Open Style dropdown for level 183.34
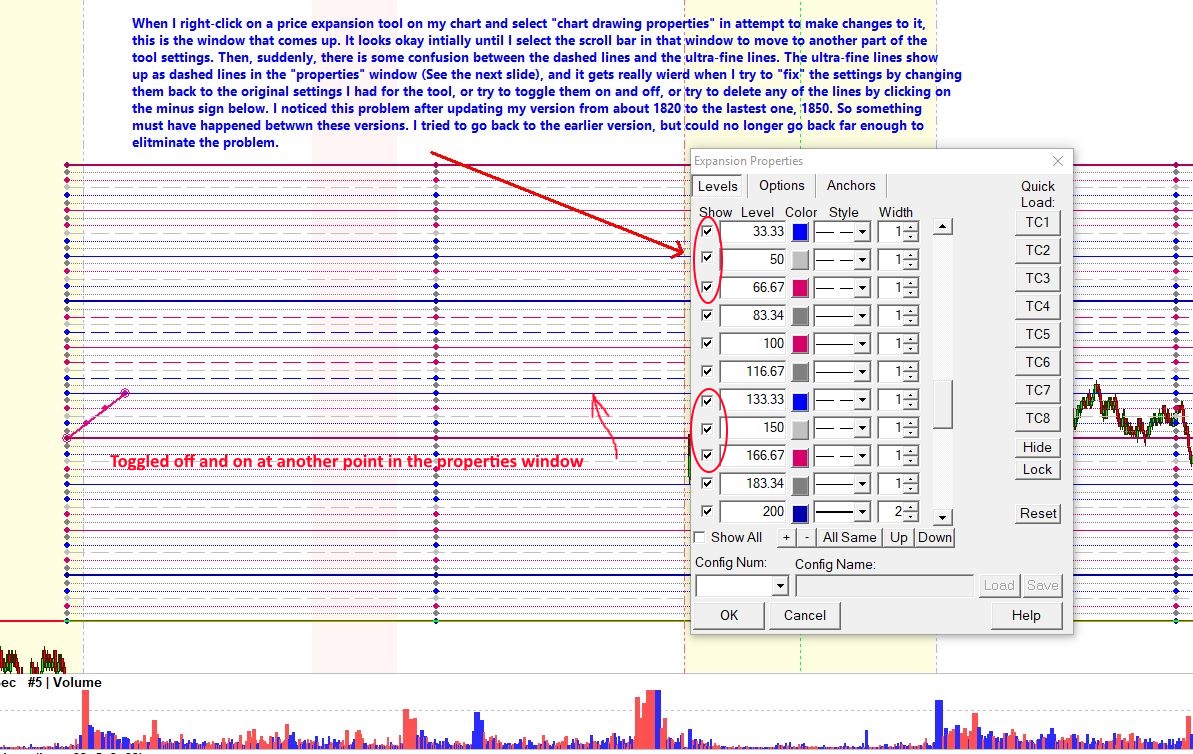Screen dimensions: 1193x754 [862, 484]
